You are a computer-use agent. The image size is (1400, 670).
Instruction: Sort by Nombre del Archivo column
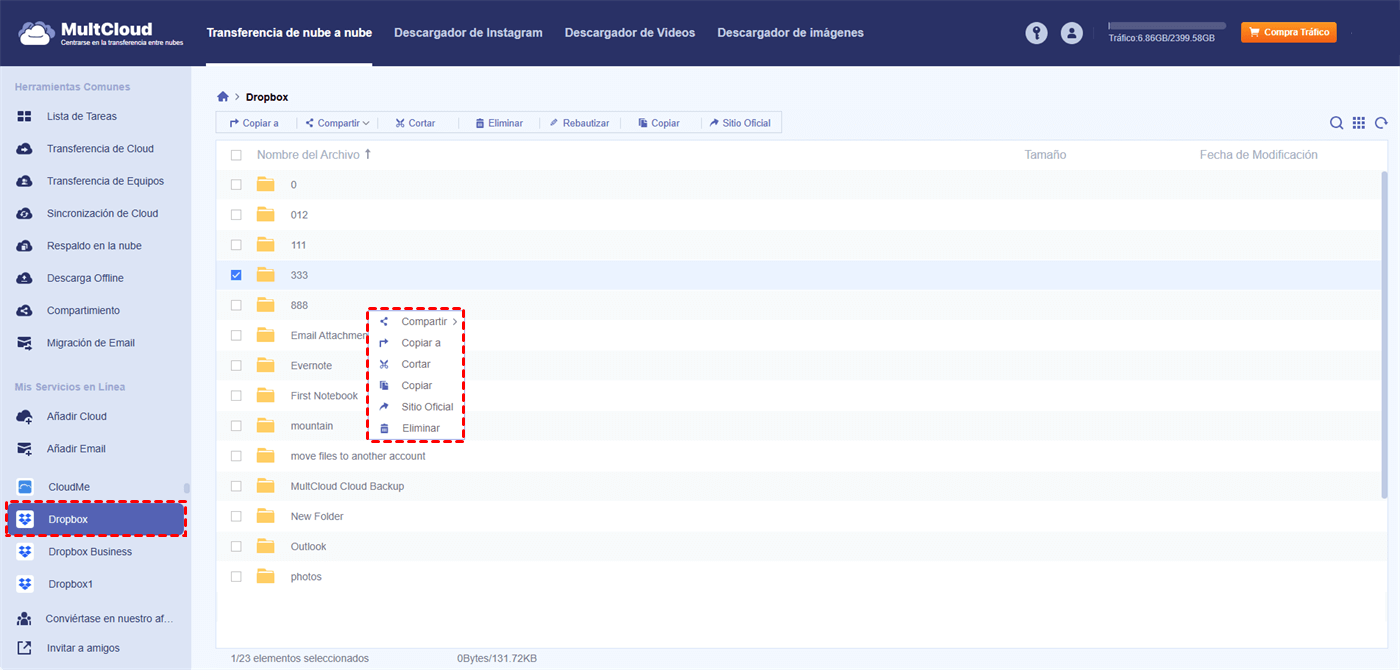pos(314,155)
